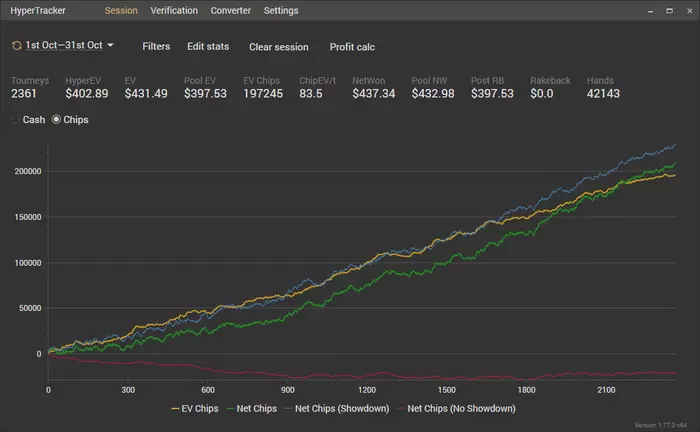
Task: Open the Settings tab
Action: point(281,11)
